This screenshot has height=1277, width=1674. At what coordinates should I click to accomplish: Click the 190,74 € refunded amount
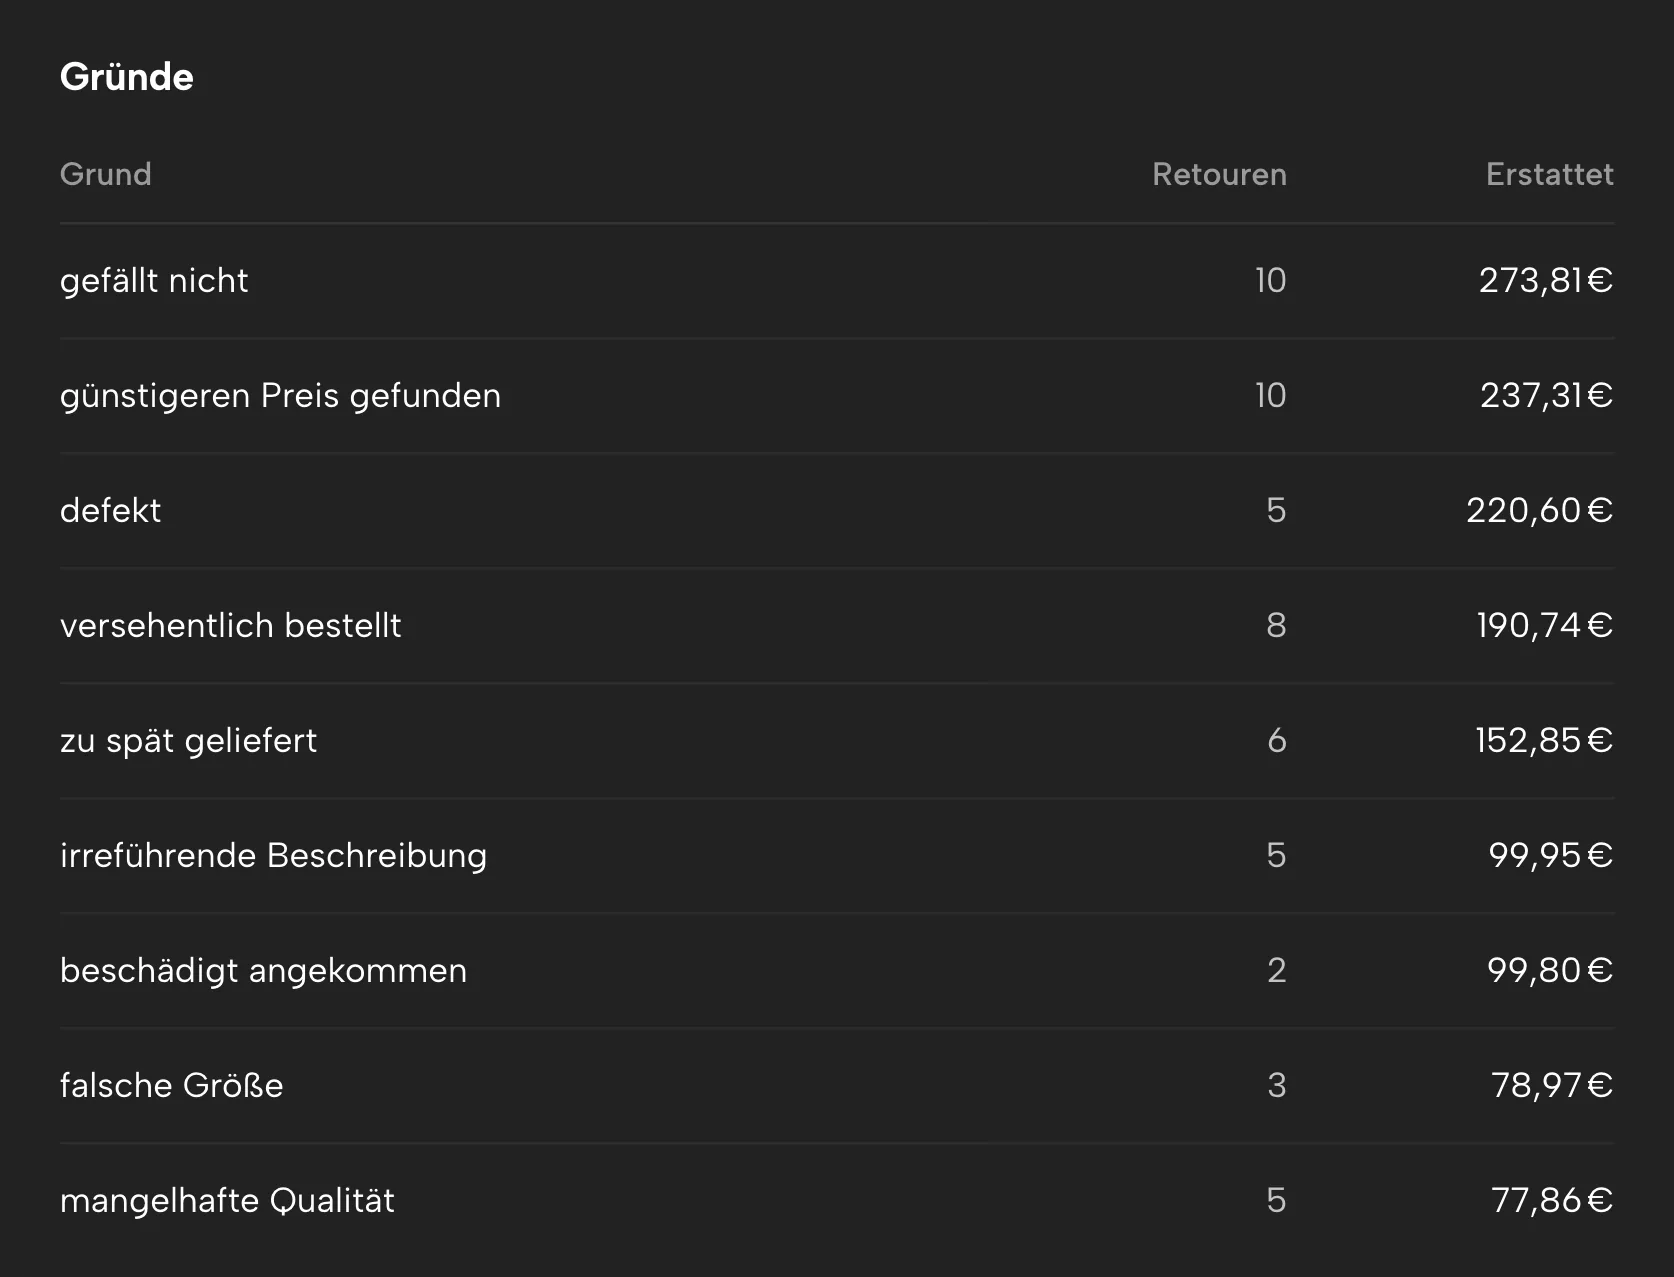(x=1545, y=626)
